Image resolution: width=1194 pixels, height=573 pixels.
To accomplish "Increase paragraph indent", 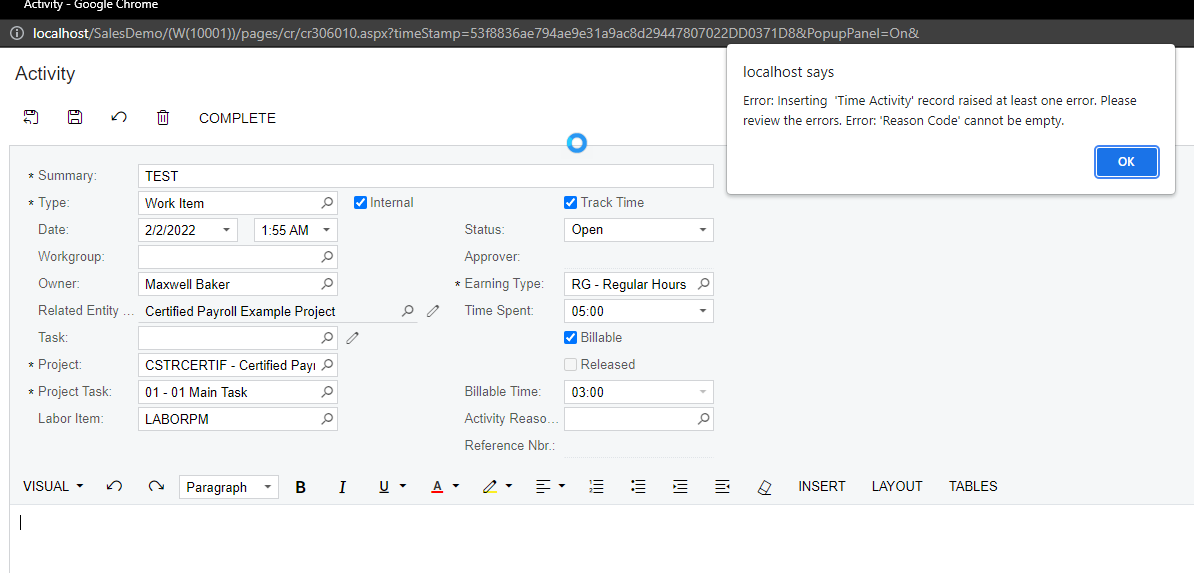I will [x=681, y=486].
